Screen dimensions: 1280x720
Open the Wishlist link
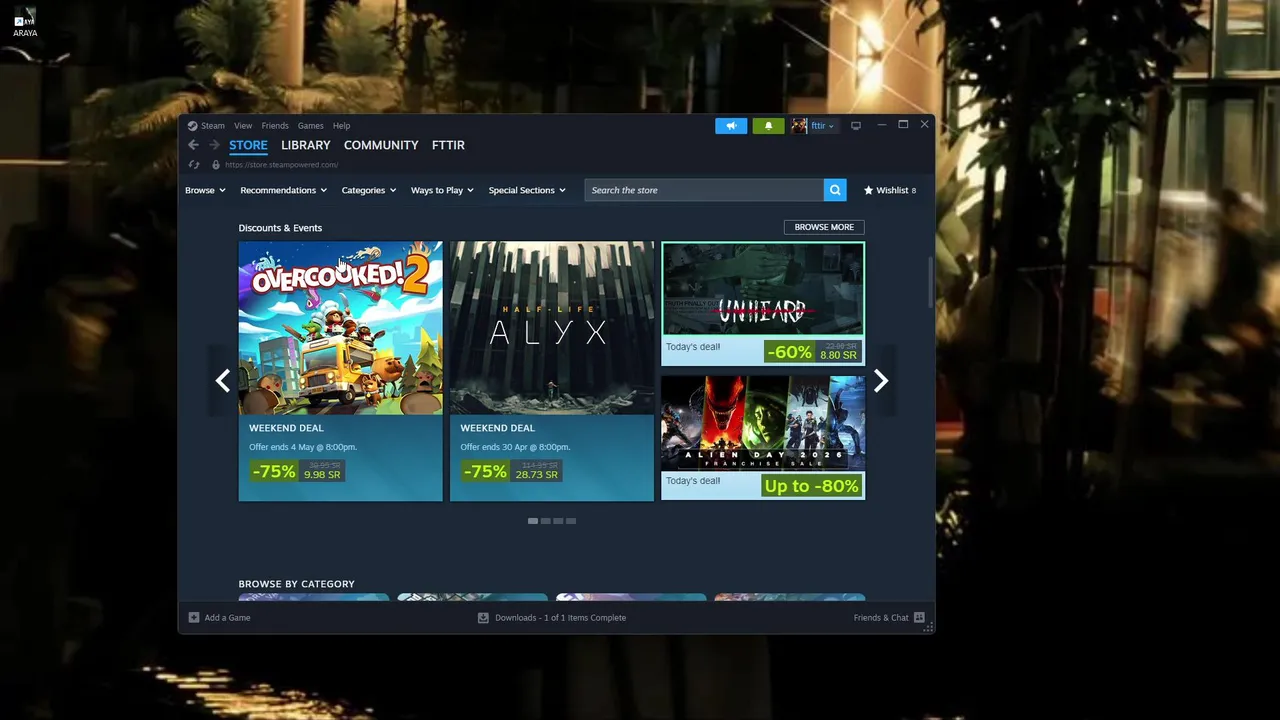click(x=892, y=190)
